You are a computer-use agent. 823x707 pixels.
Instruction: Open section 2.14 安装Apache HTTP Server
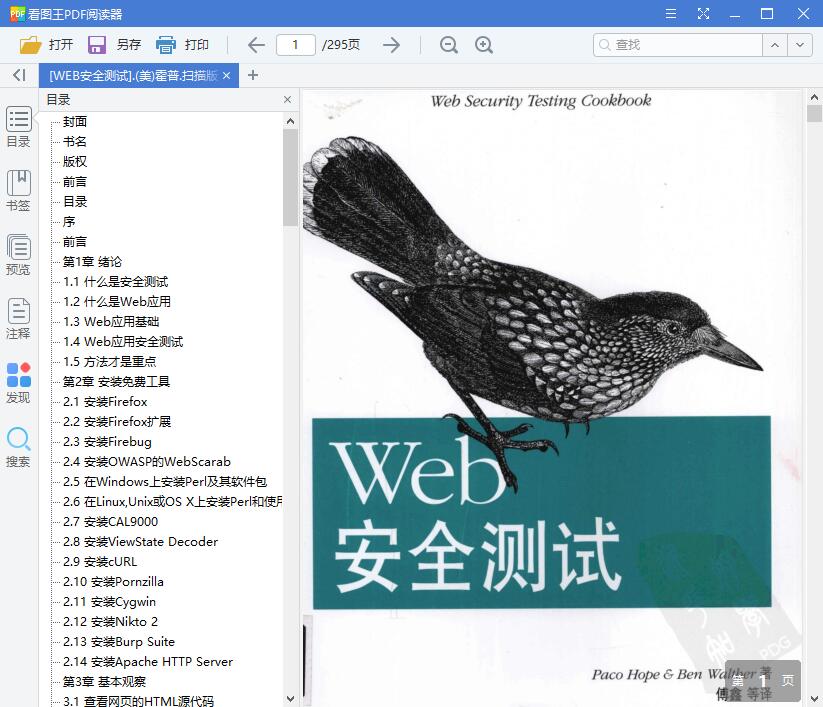(x=147, y=661)
